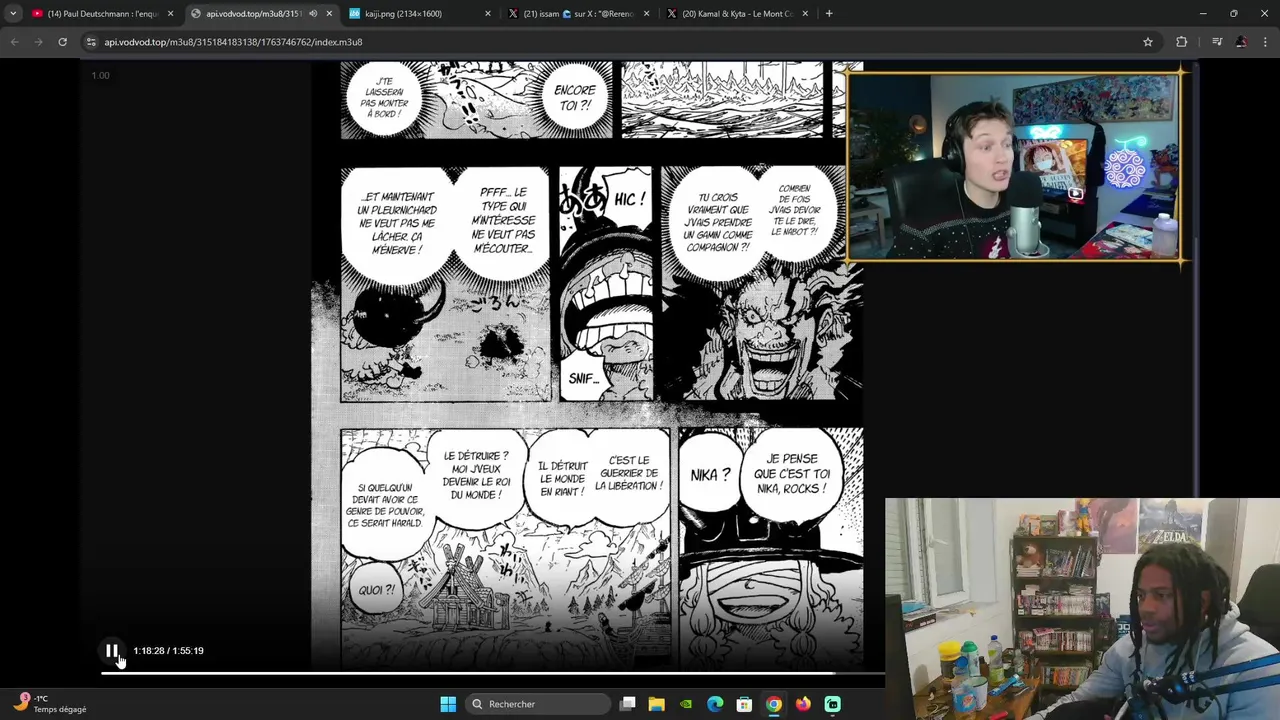1280x720 pixels.
Task: Open the weather widget Temps dégagé
Action: coord(48,704)
